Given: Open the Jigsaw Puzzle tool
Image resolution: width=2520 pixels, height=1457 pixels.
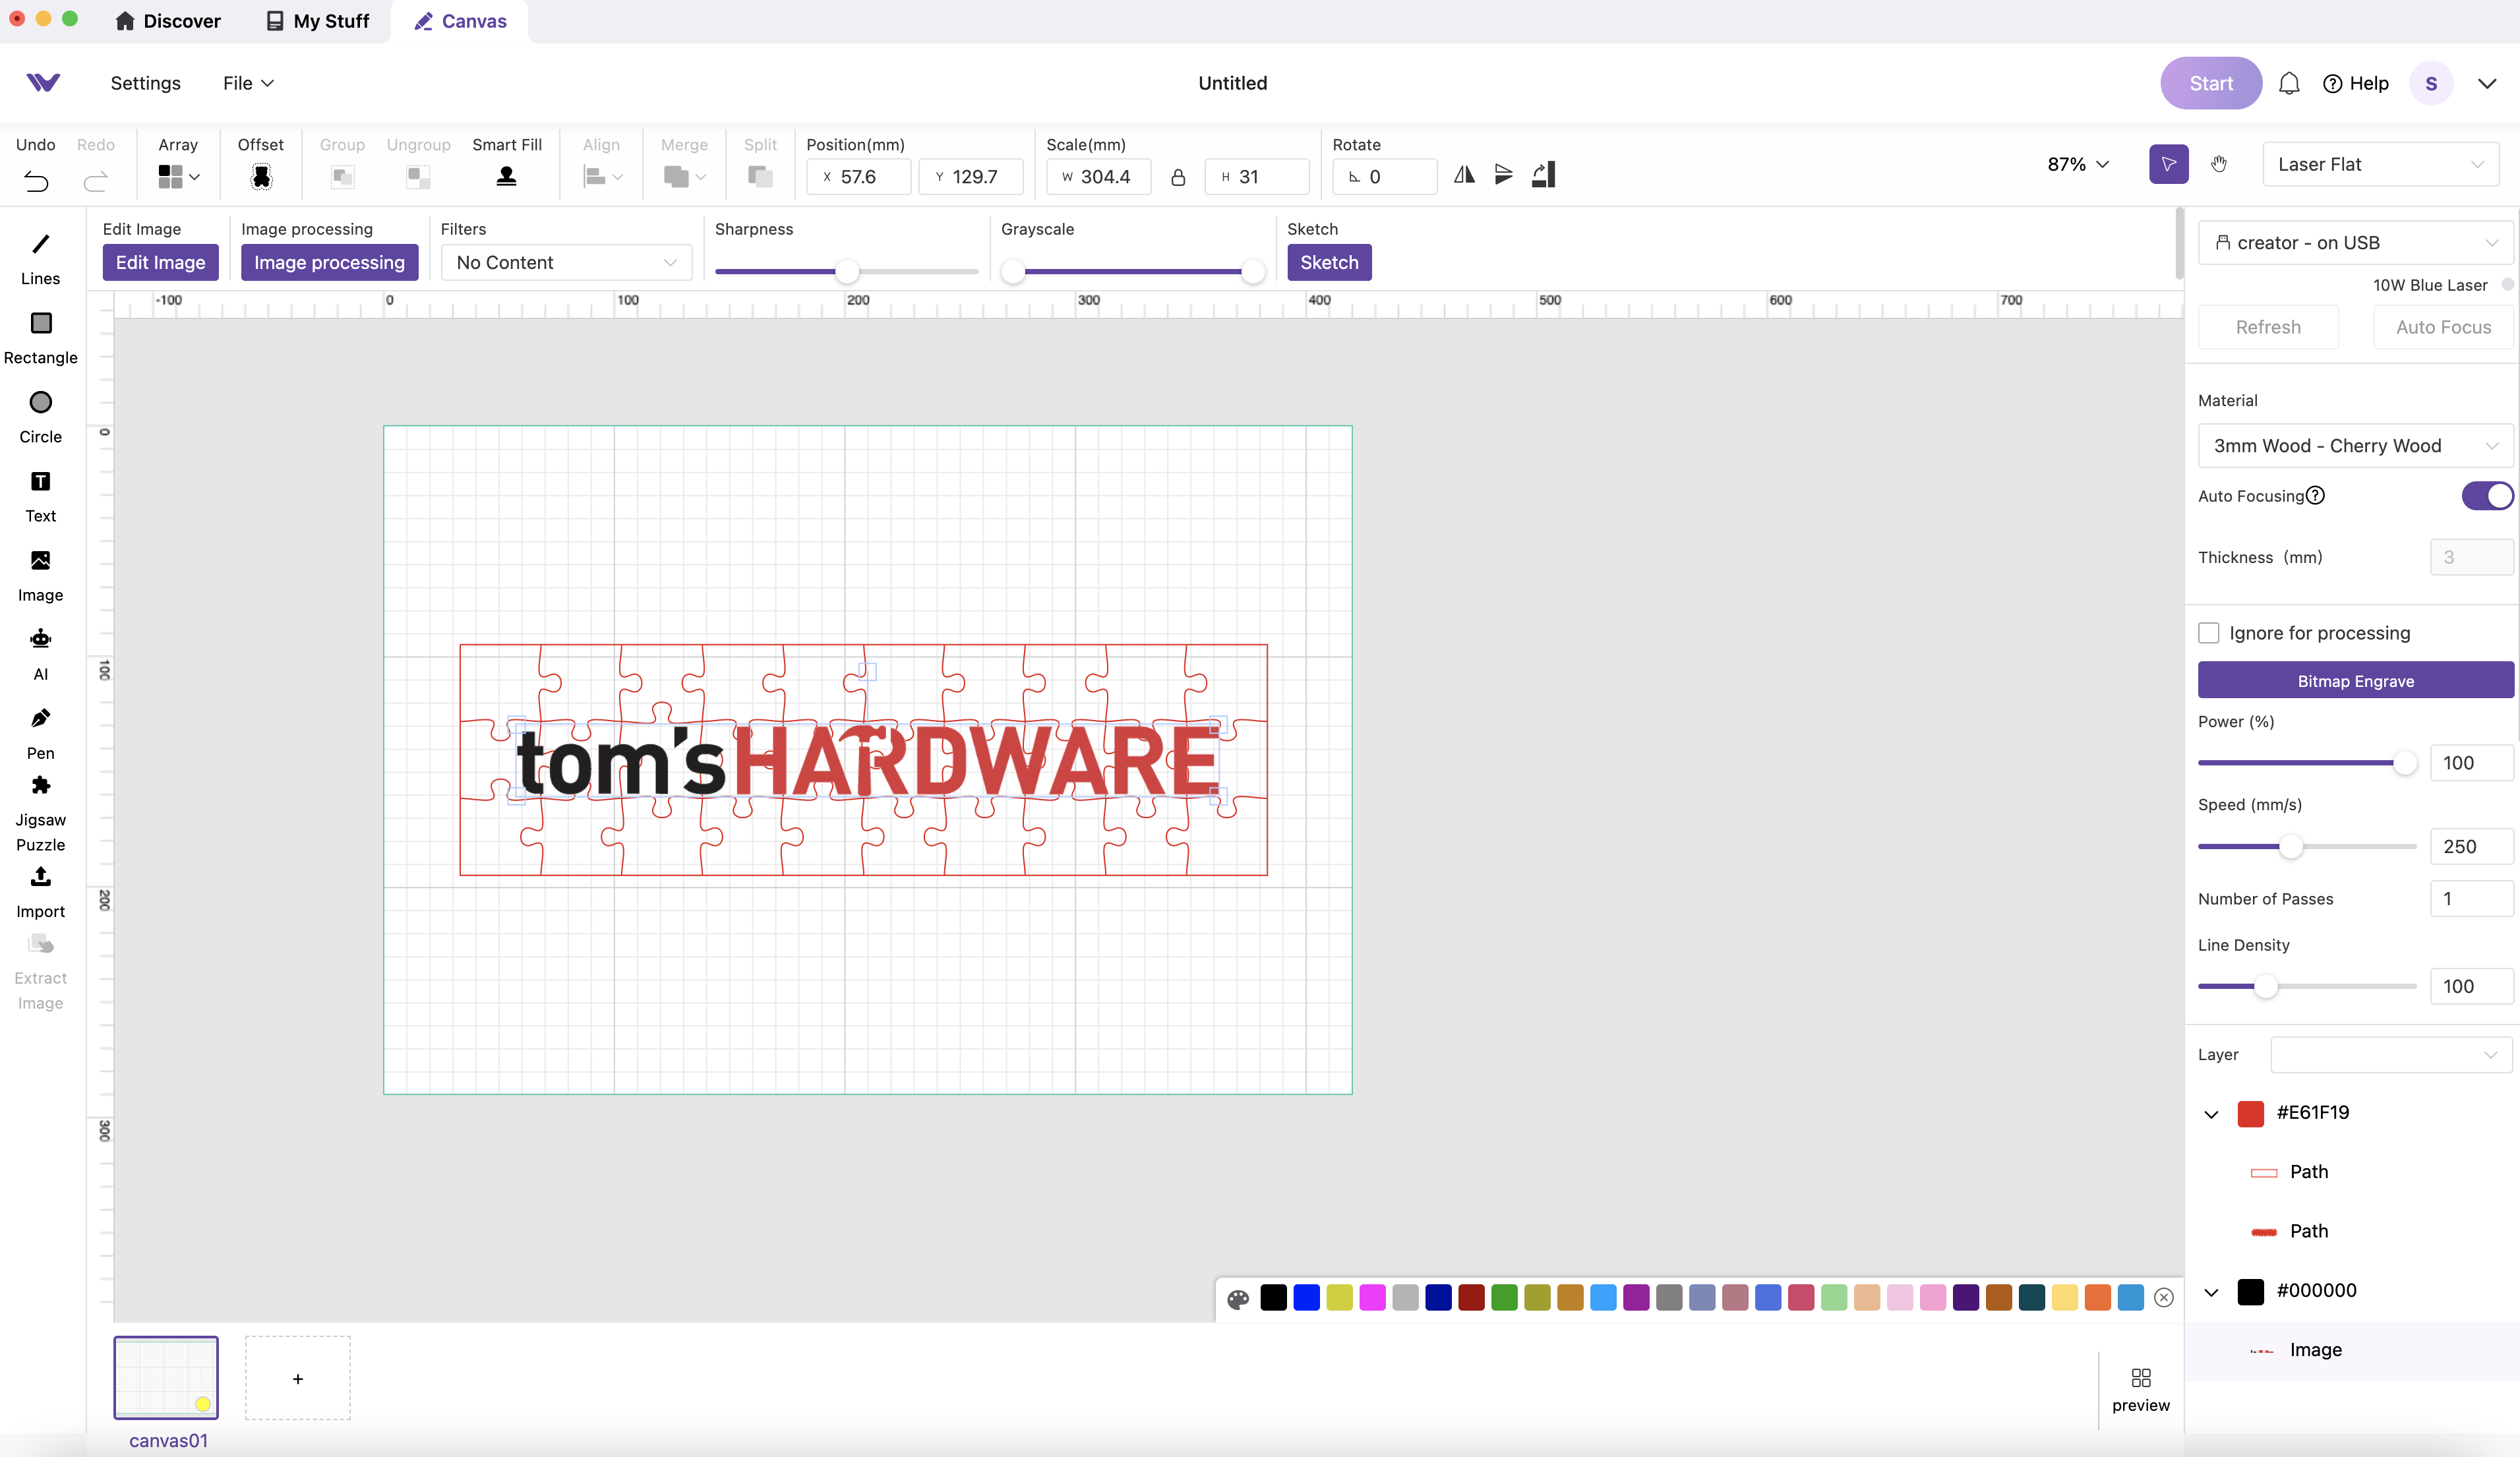Looking at the screenshot, I should [x=40, y=813].
